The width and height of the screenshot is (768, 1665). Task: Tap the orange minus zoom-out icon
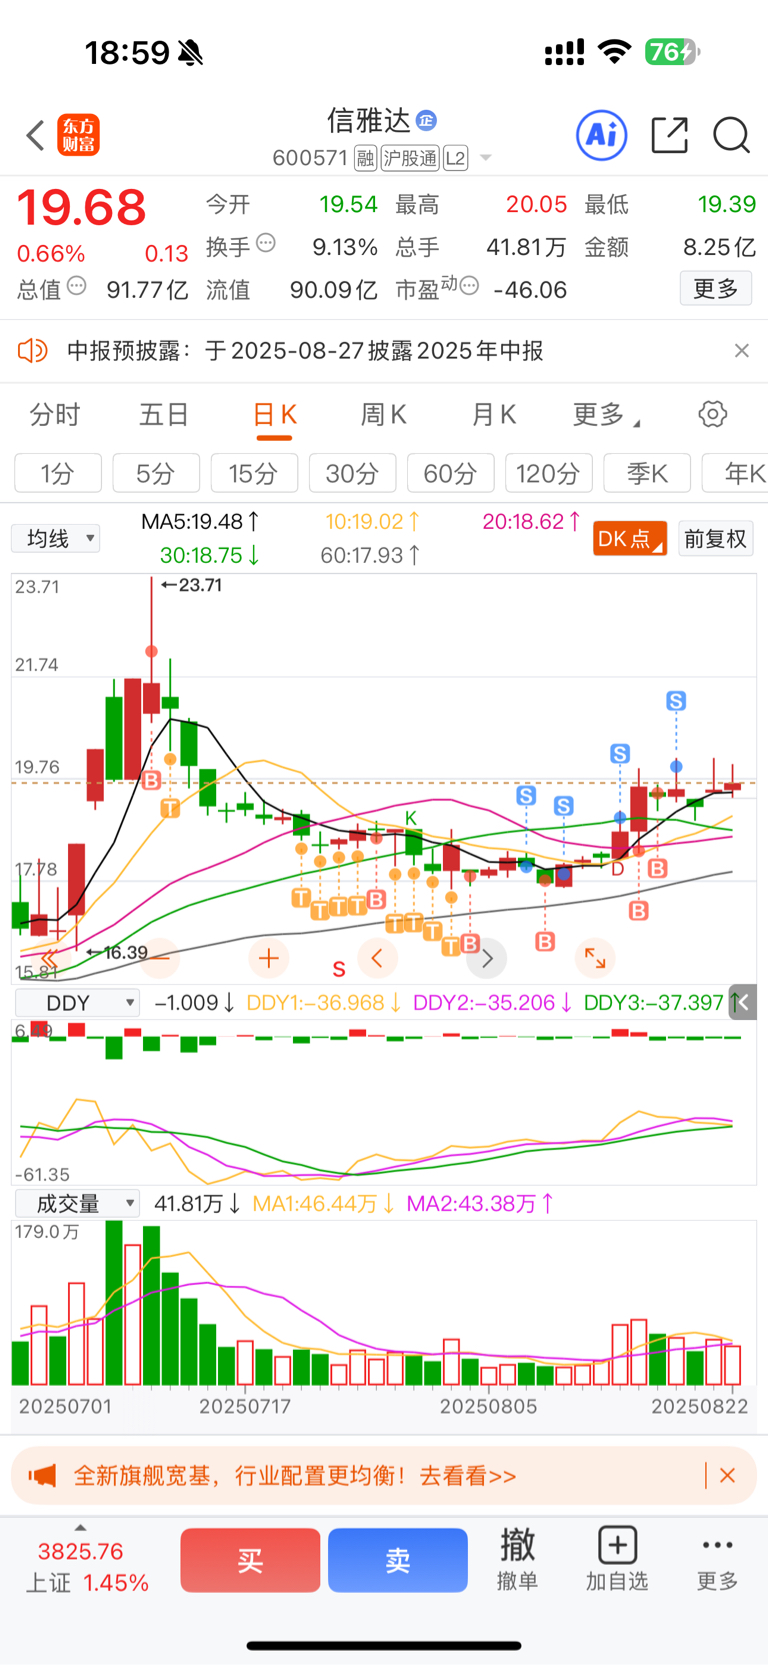click(159, 959)
